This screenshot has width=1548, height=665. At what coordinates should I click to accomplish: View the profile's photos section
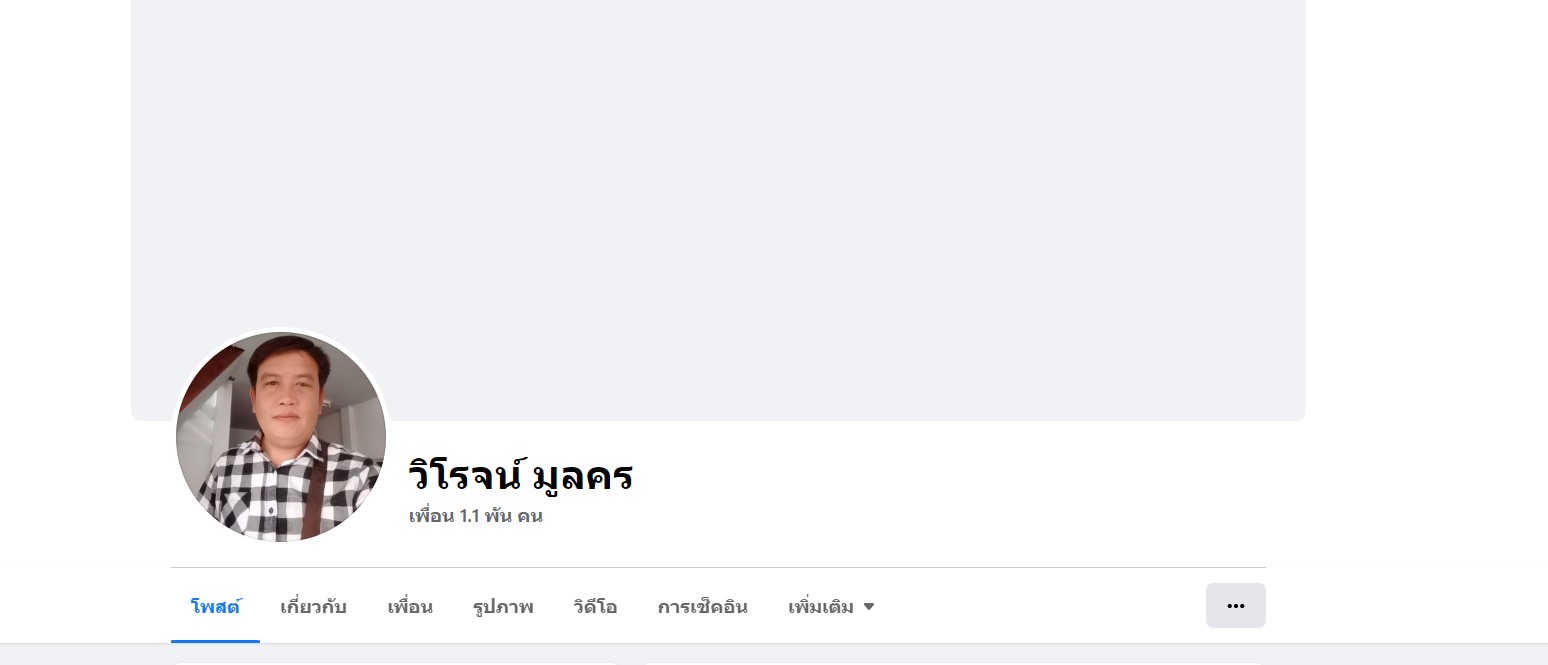[503, 607]
